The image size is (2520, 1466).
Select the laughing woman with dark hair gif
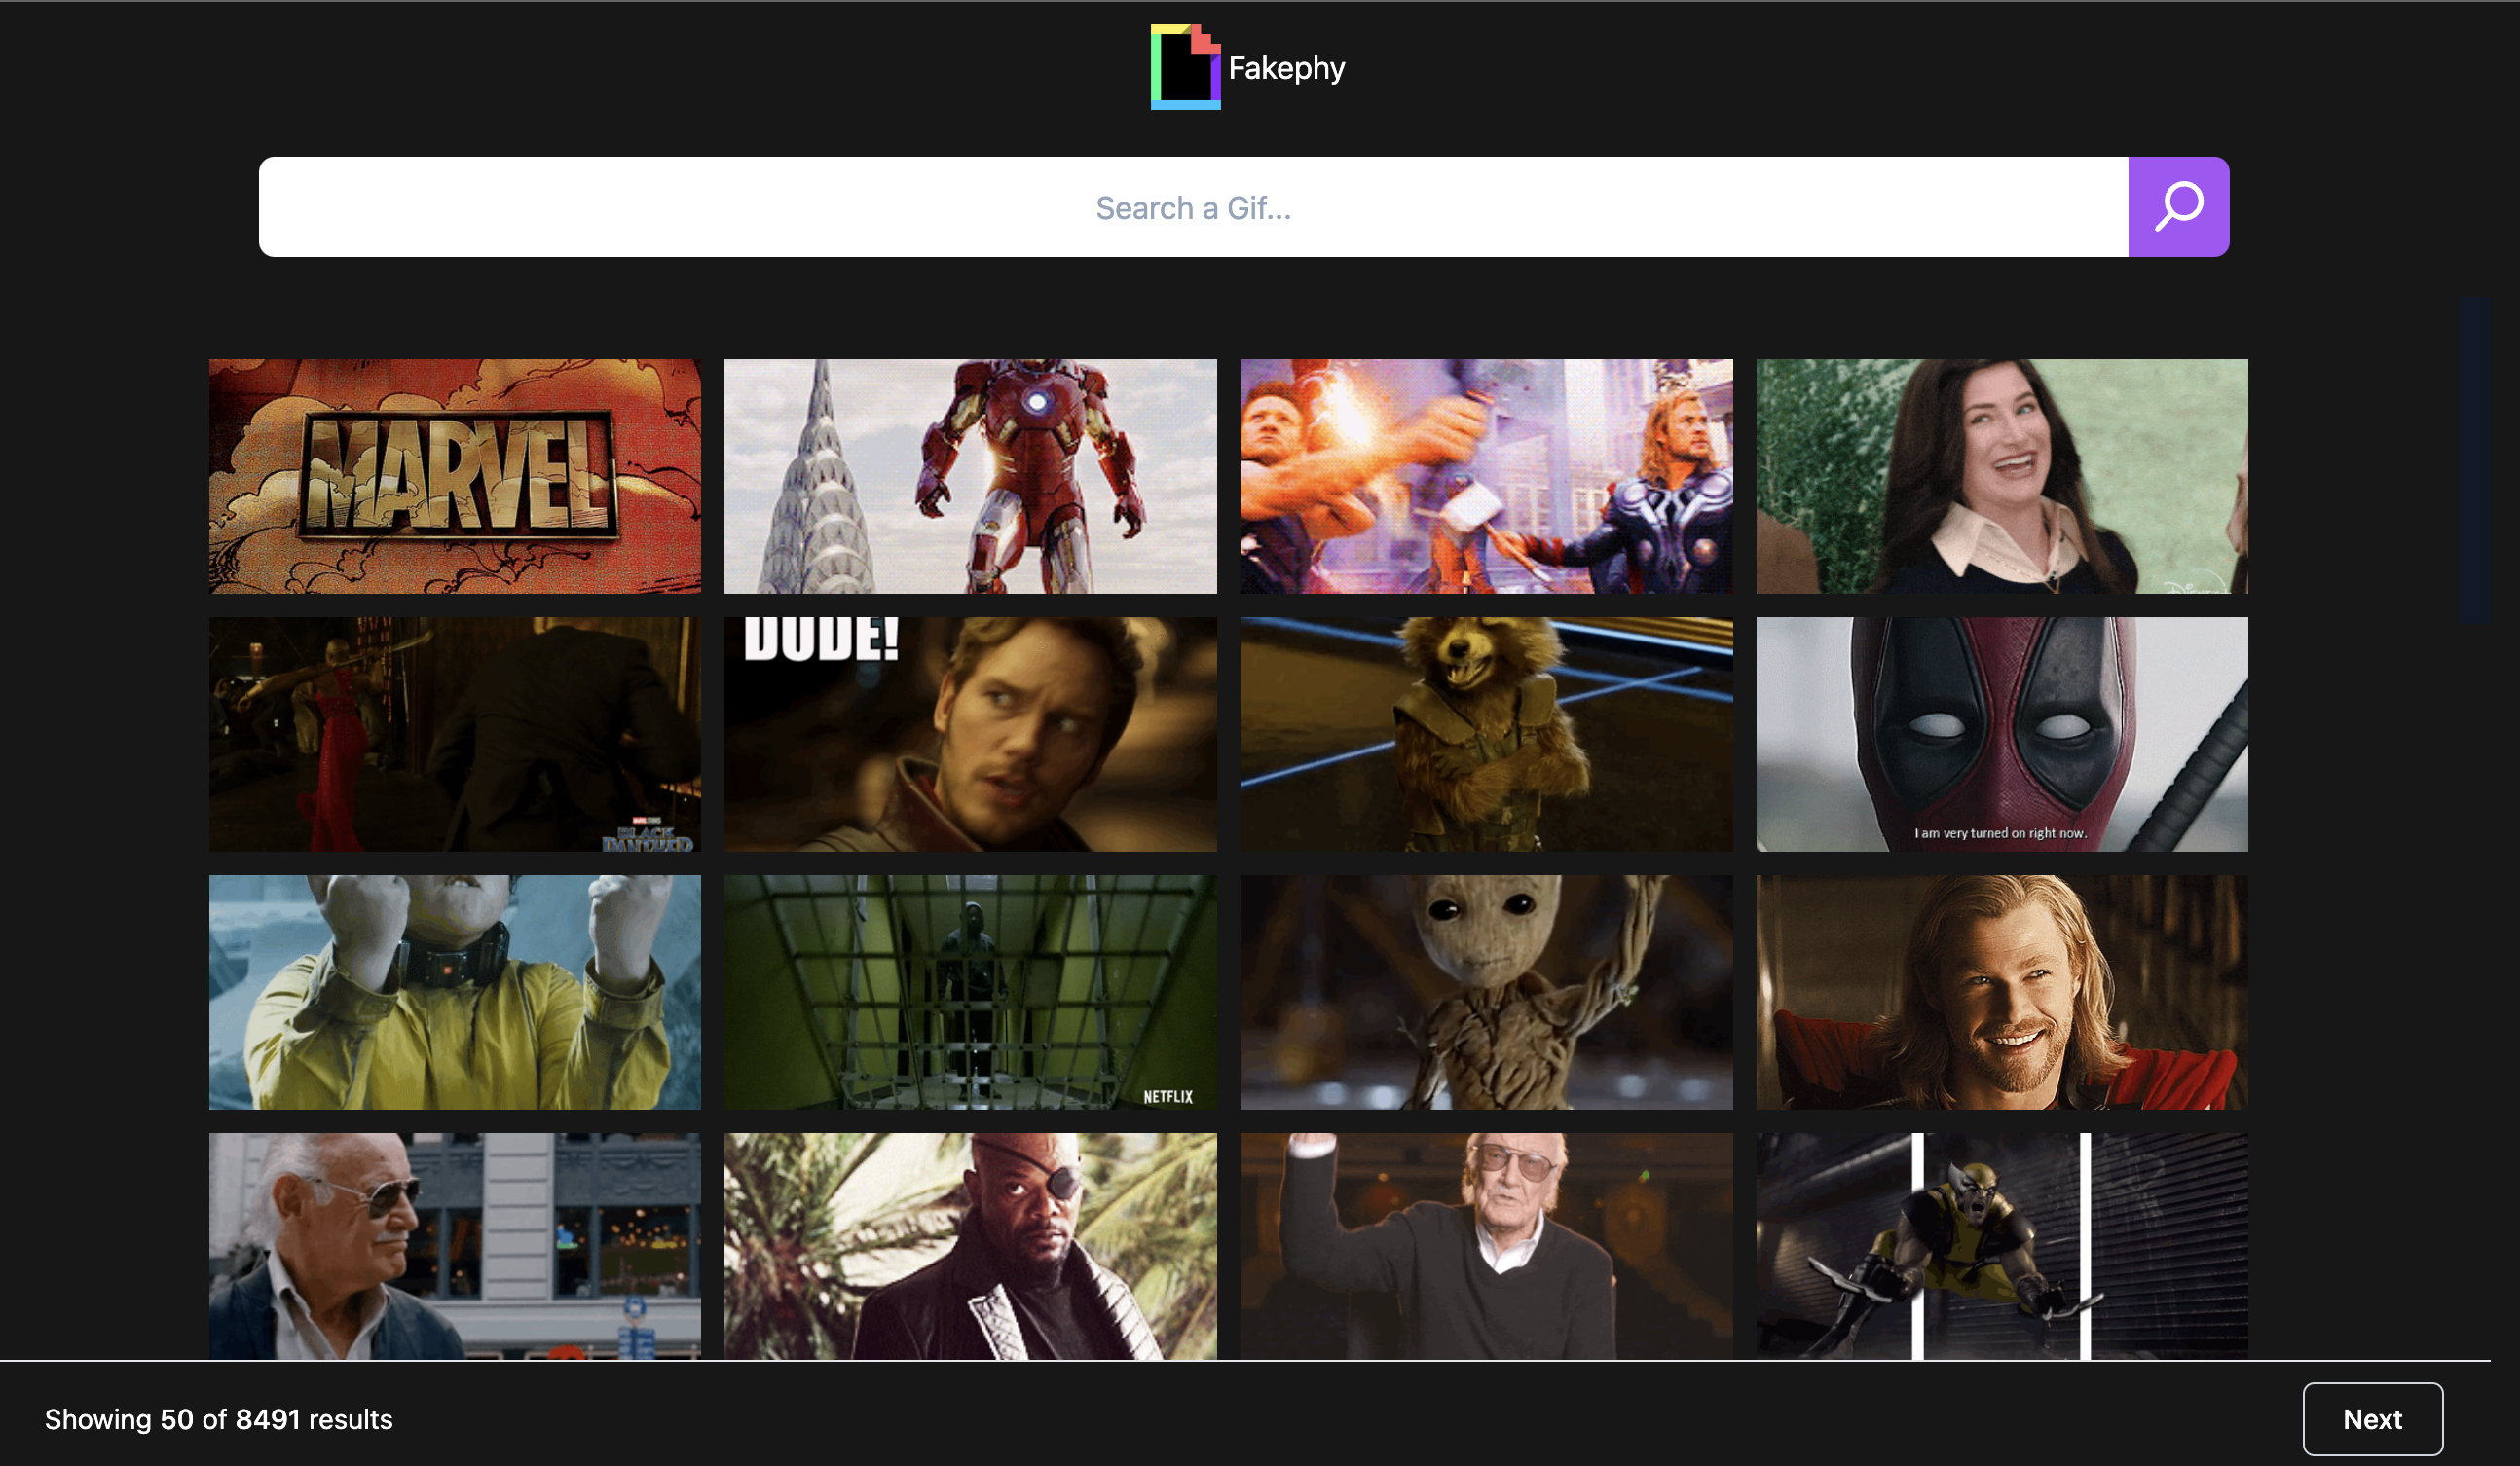tap(2001, 476)
